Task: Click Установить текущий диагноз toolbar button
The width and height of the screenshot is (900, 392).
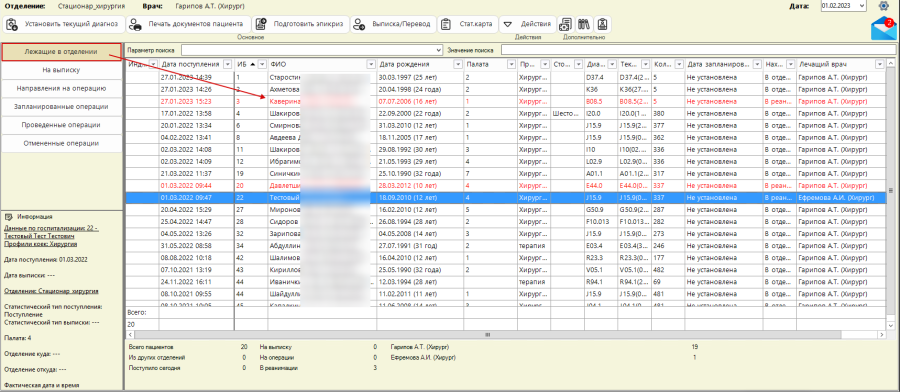Action: click(64, 24)
